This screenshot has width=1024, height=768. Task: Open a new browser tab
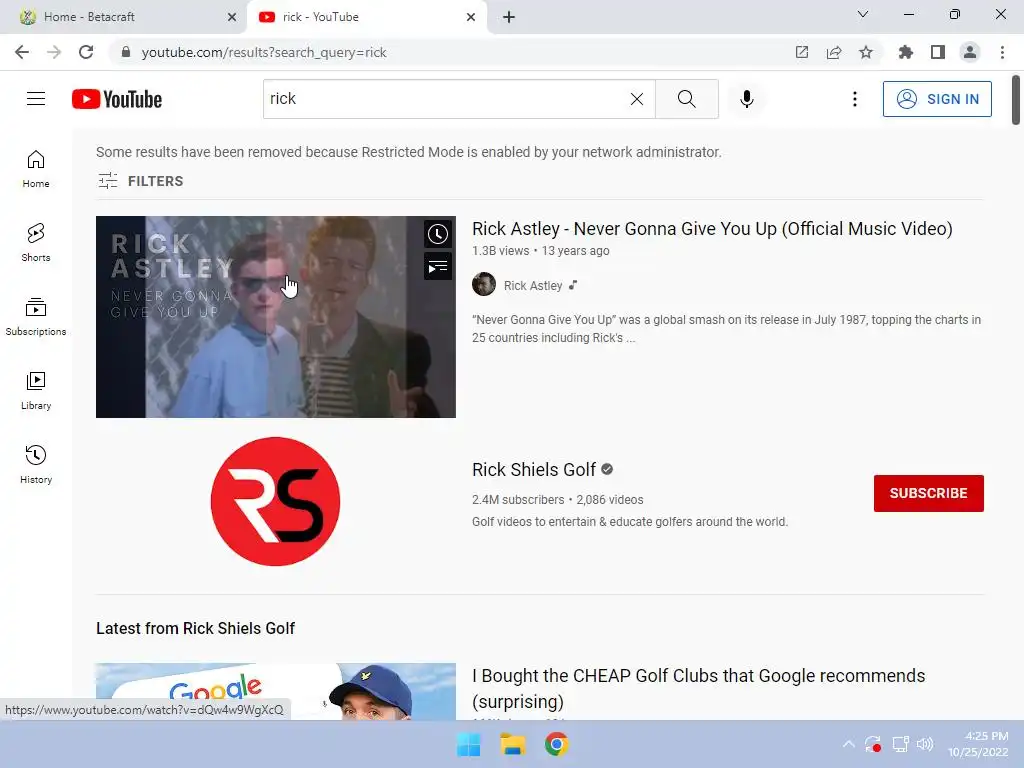(x=509, y=17)
